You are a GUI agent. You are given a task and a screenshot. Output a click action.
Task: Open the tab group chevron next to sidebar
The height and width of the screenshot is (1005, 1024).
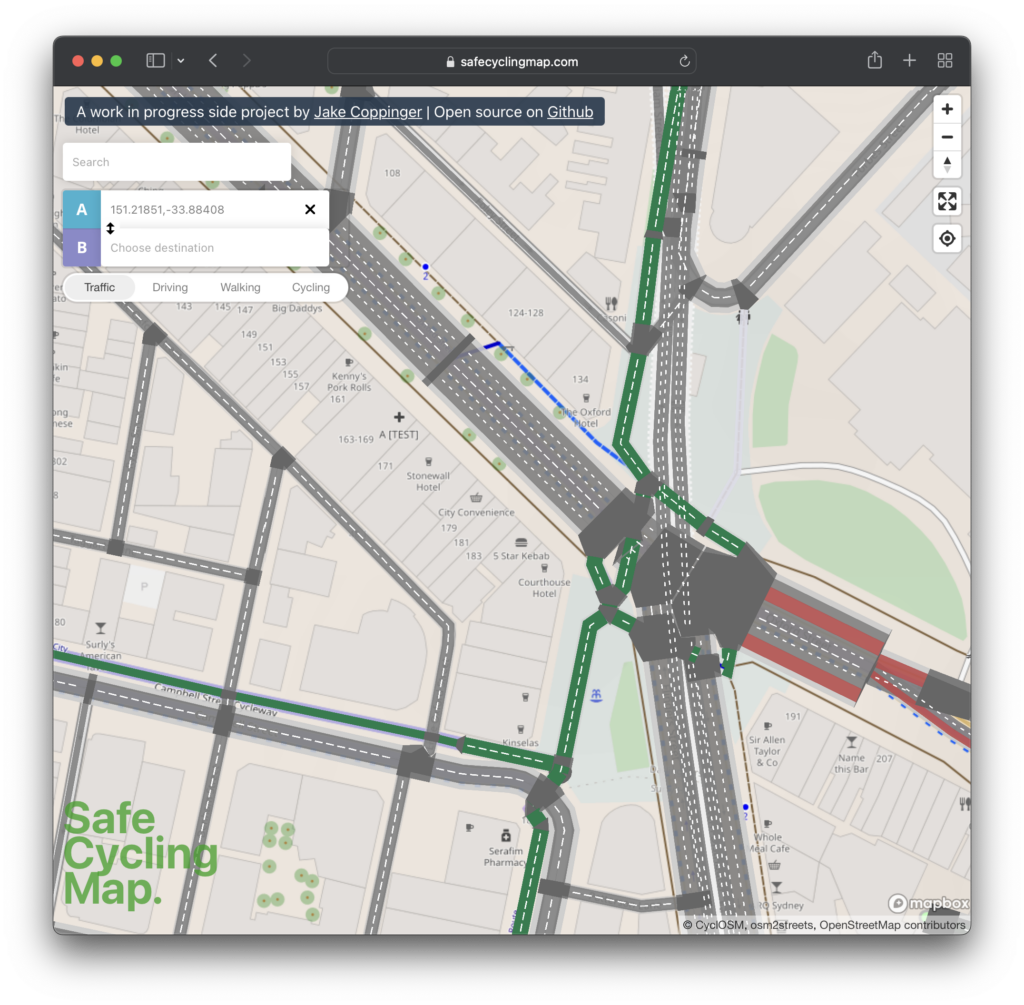[179, 60]
